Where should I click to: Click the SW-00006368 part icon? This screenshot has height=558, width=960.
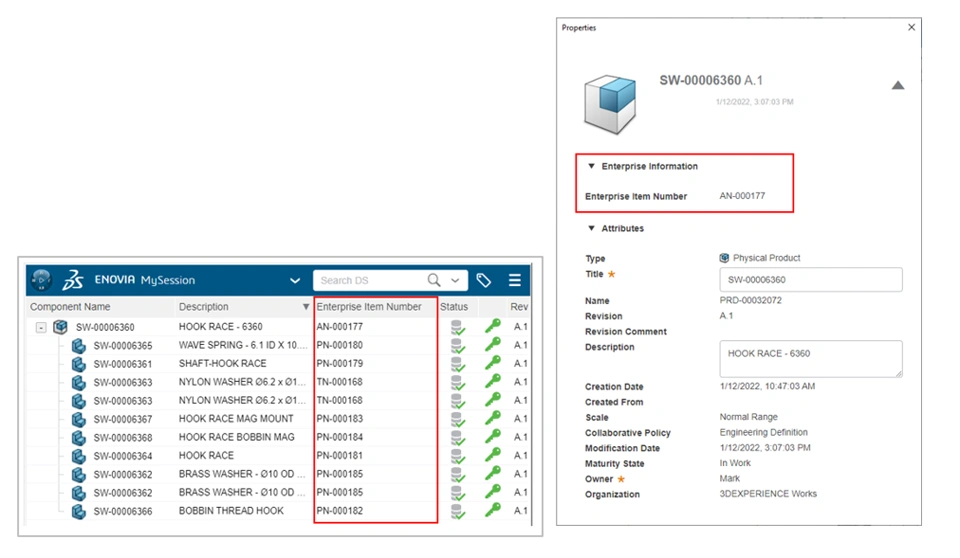[x=78, y=437]
